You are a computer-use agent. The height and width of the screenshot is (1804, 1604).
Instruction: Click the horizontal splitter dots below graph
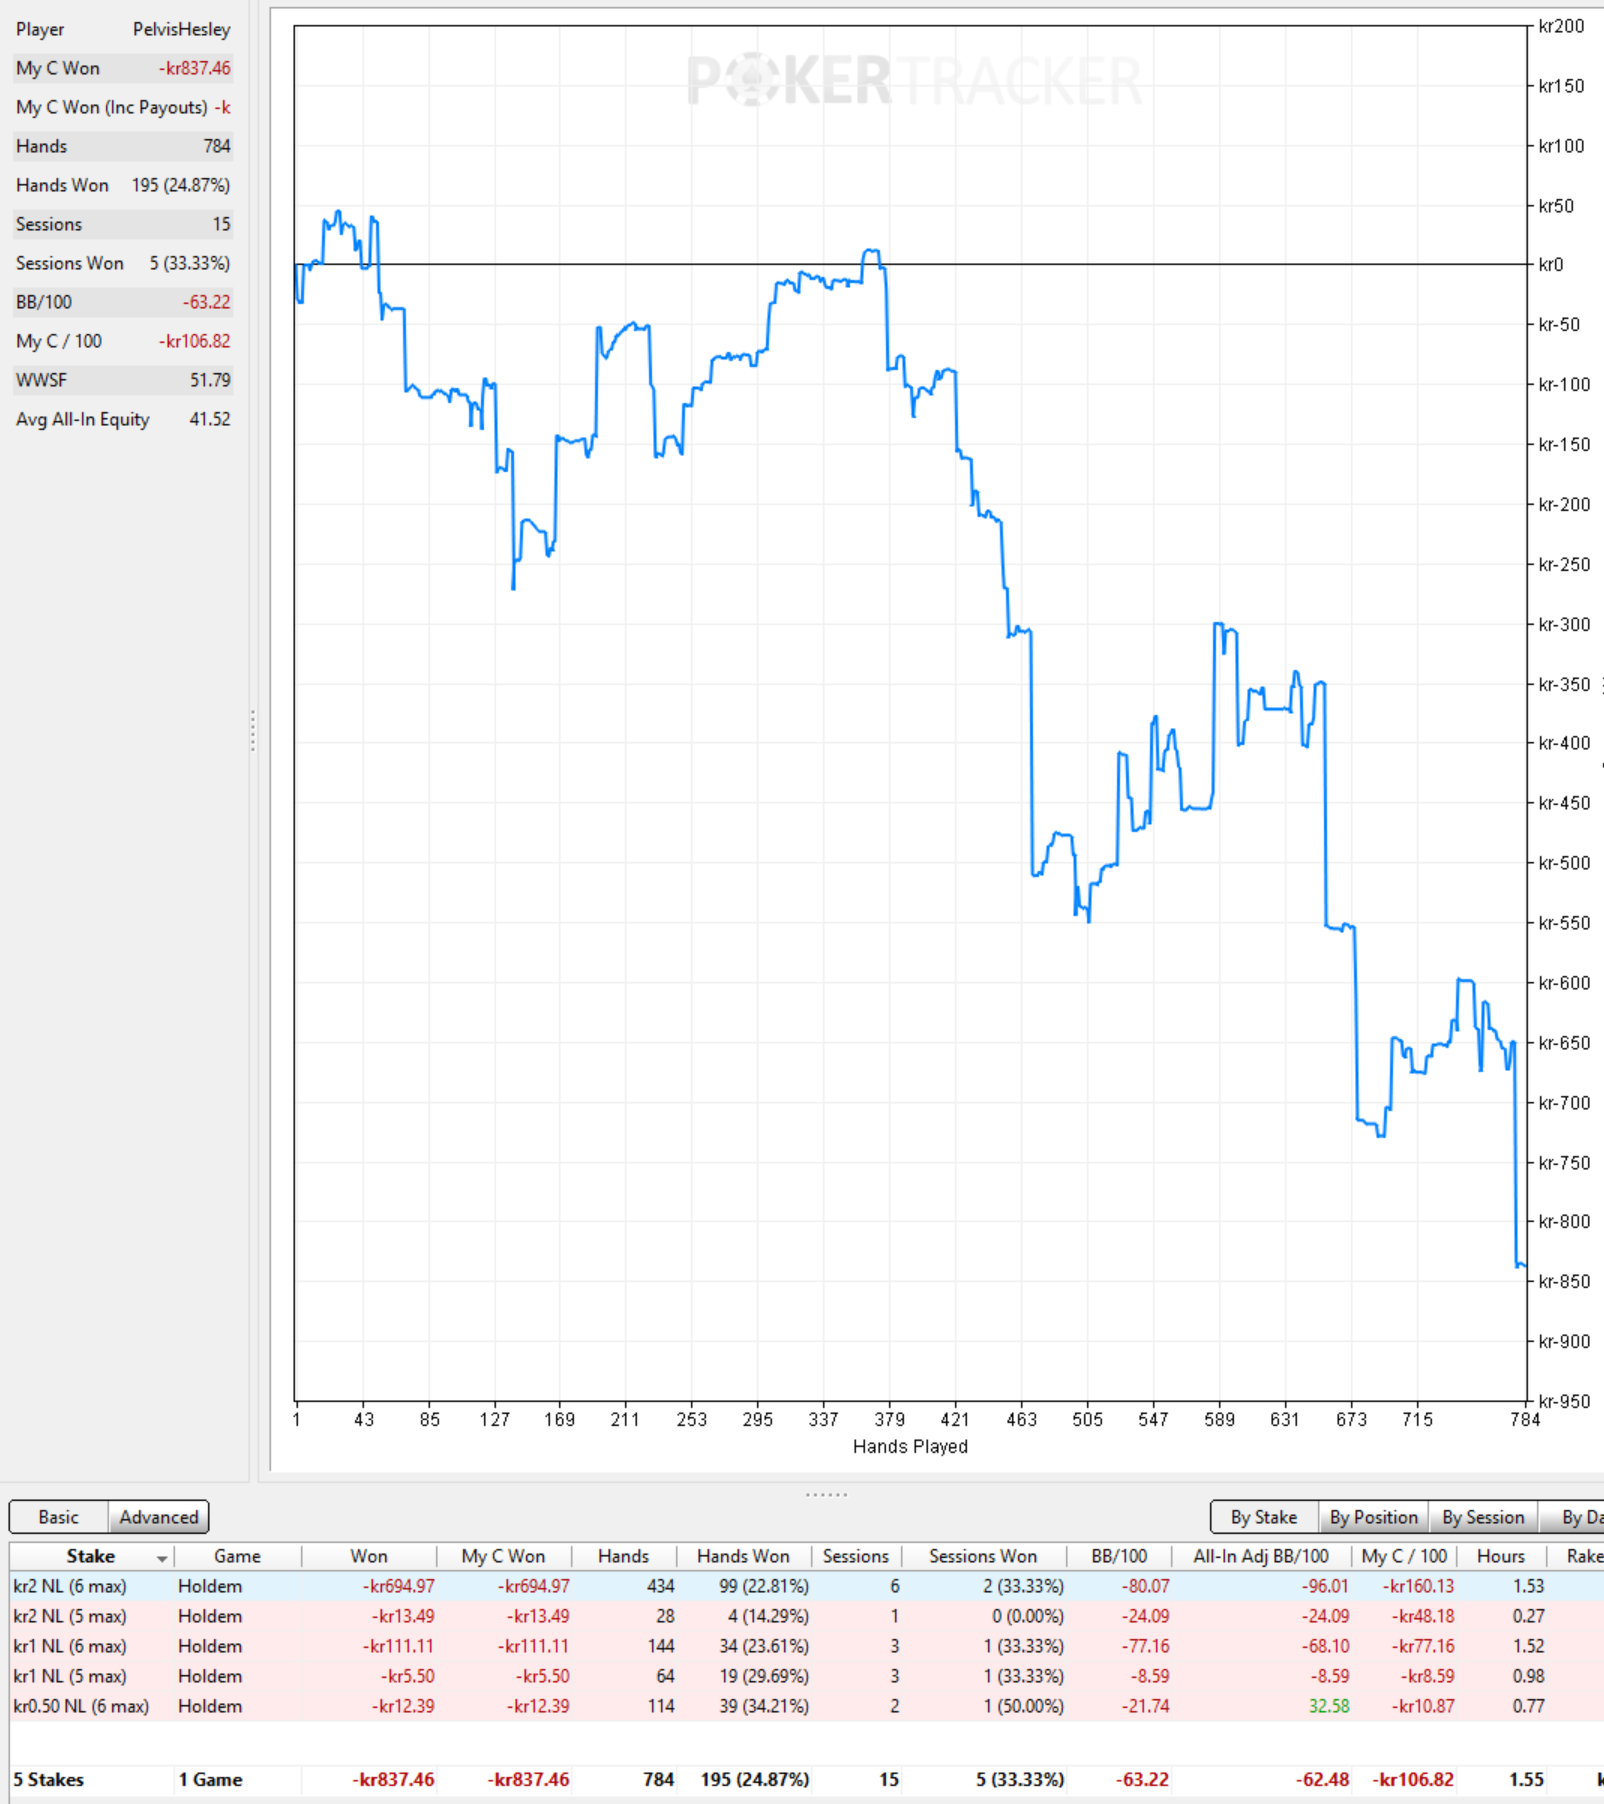(x=826, y=1495)
